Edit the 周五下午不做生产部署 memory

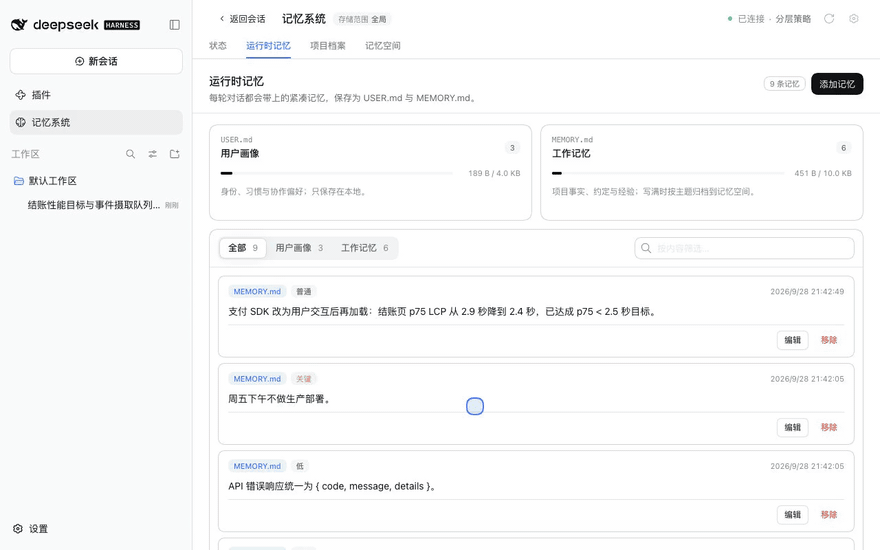pyautogui.click(x=792, y=428)
